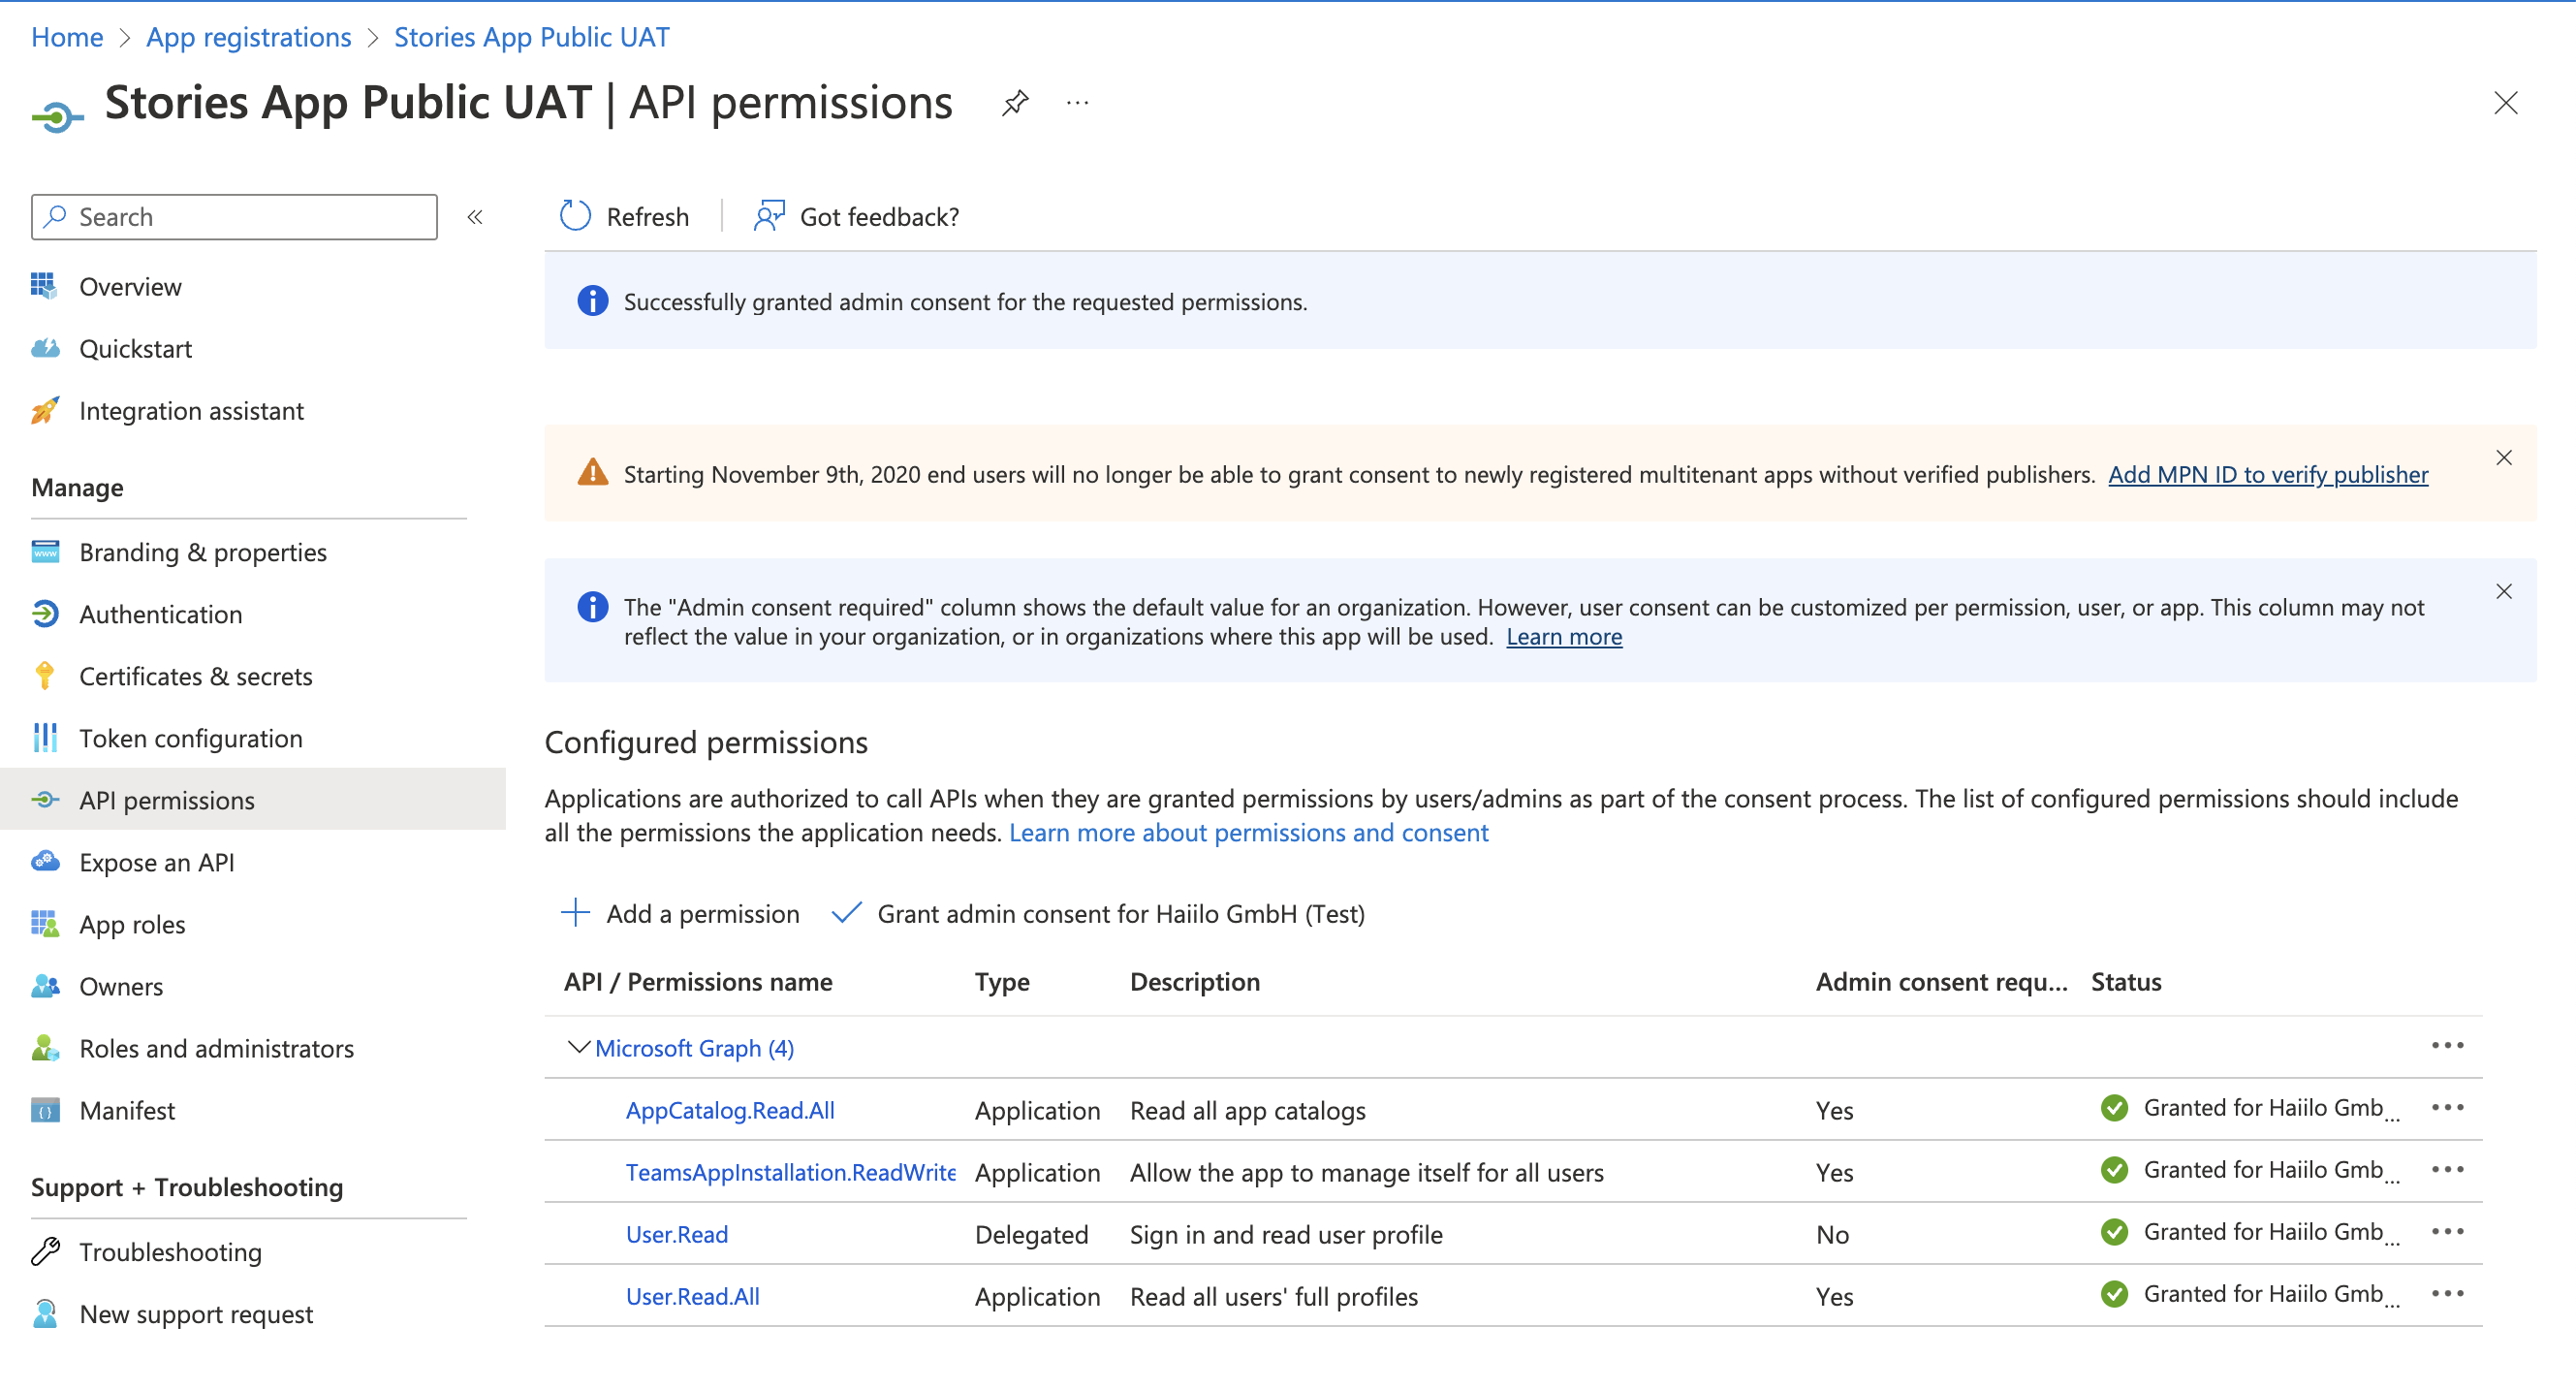Screen dimensions: 2576x1390
Task: Click 'Read all users' full profiles' description
Action: click(x=1274, y=1296)
